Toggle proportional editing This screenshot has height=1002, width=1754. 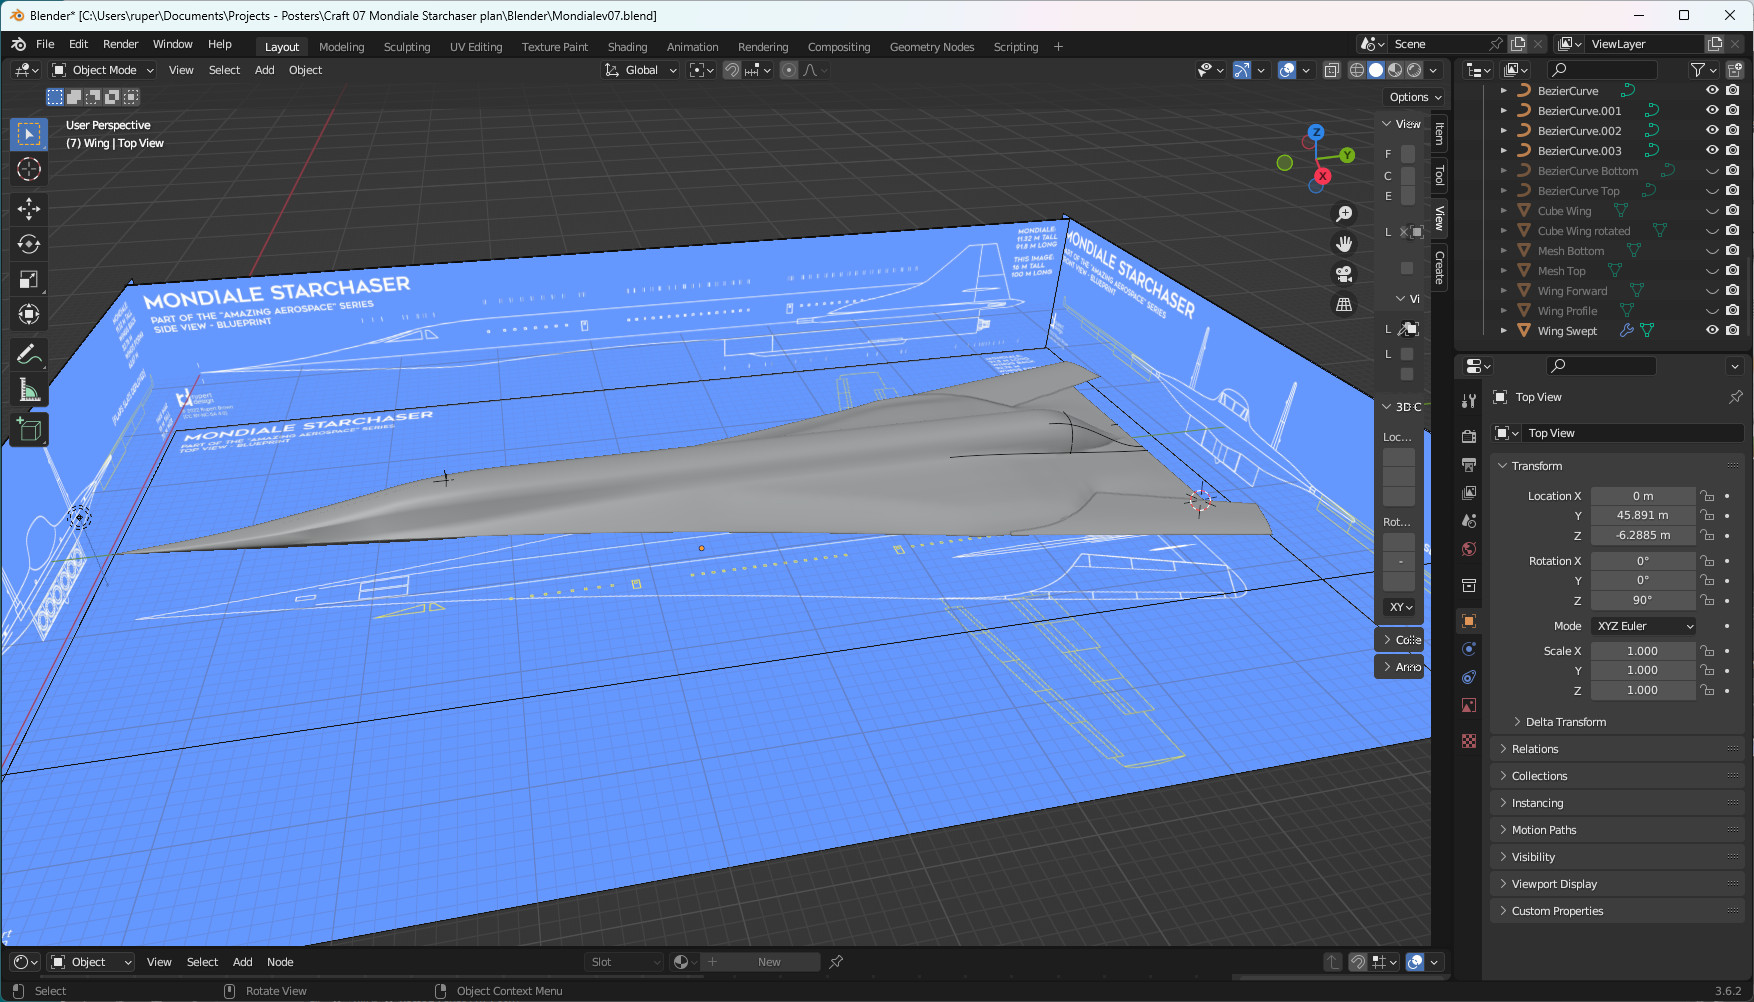pyautogui.click(x=789, y=70)
